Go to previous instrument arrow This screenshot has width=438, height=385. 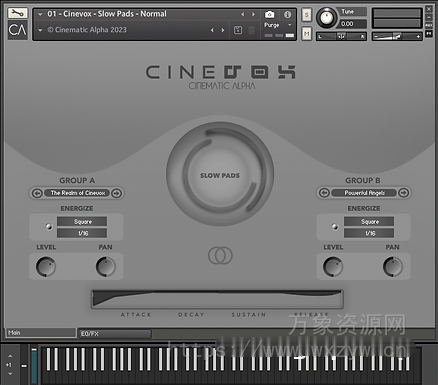coord(243,14)
